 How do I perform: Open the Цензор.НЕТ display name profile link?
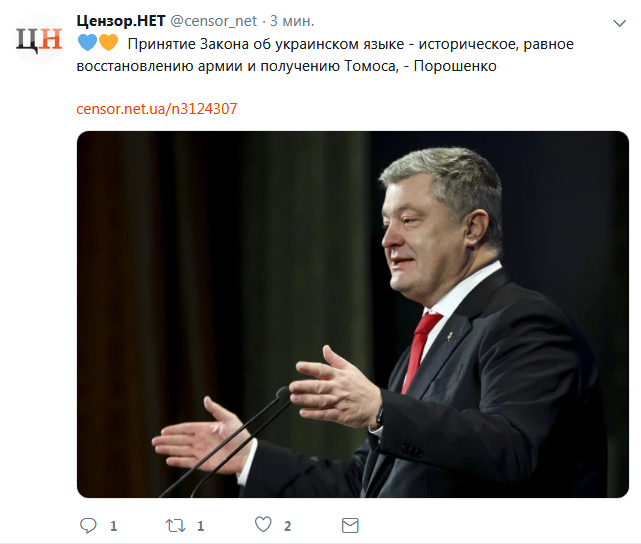pyautogui.click(x=121, y=21)
